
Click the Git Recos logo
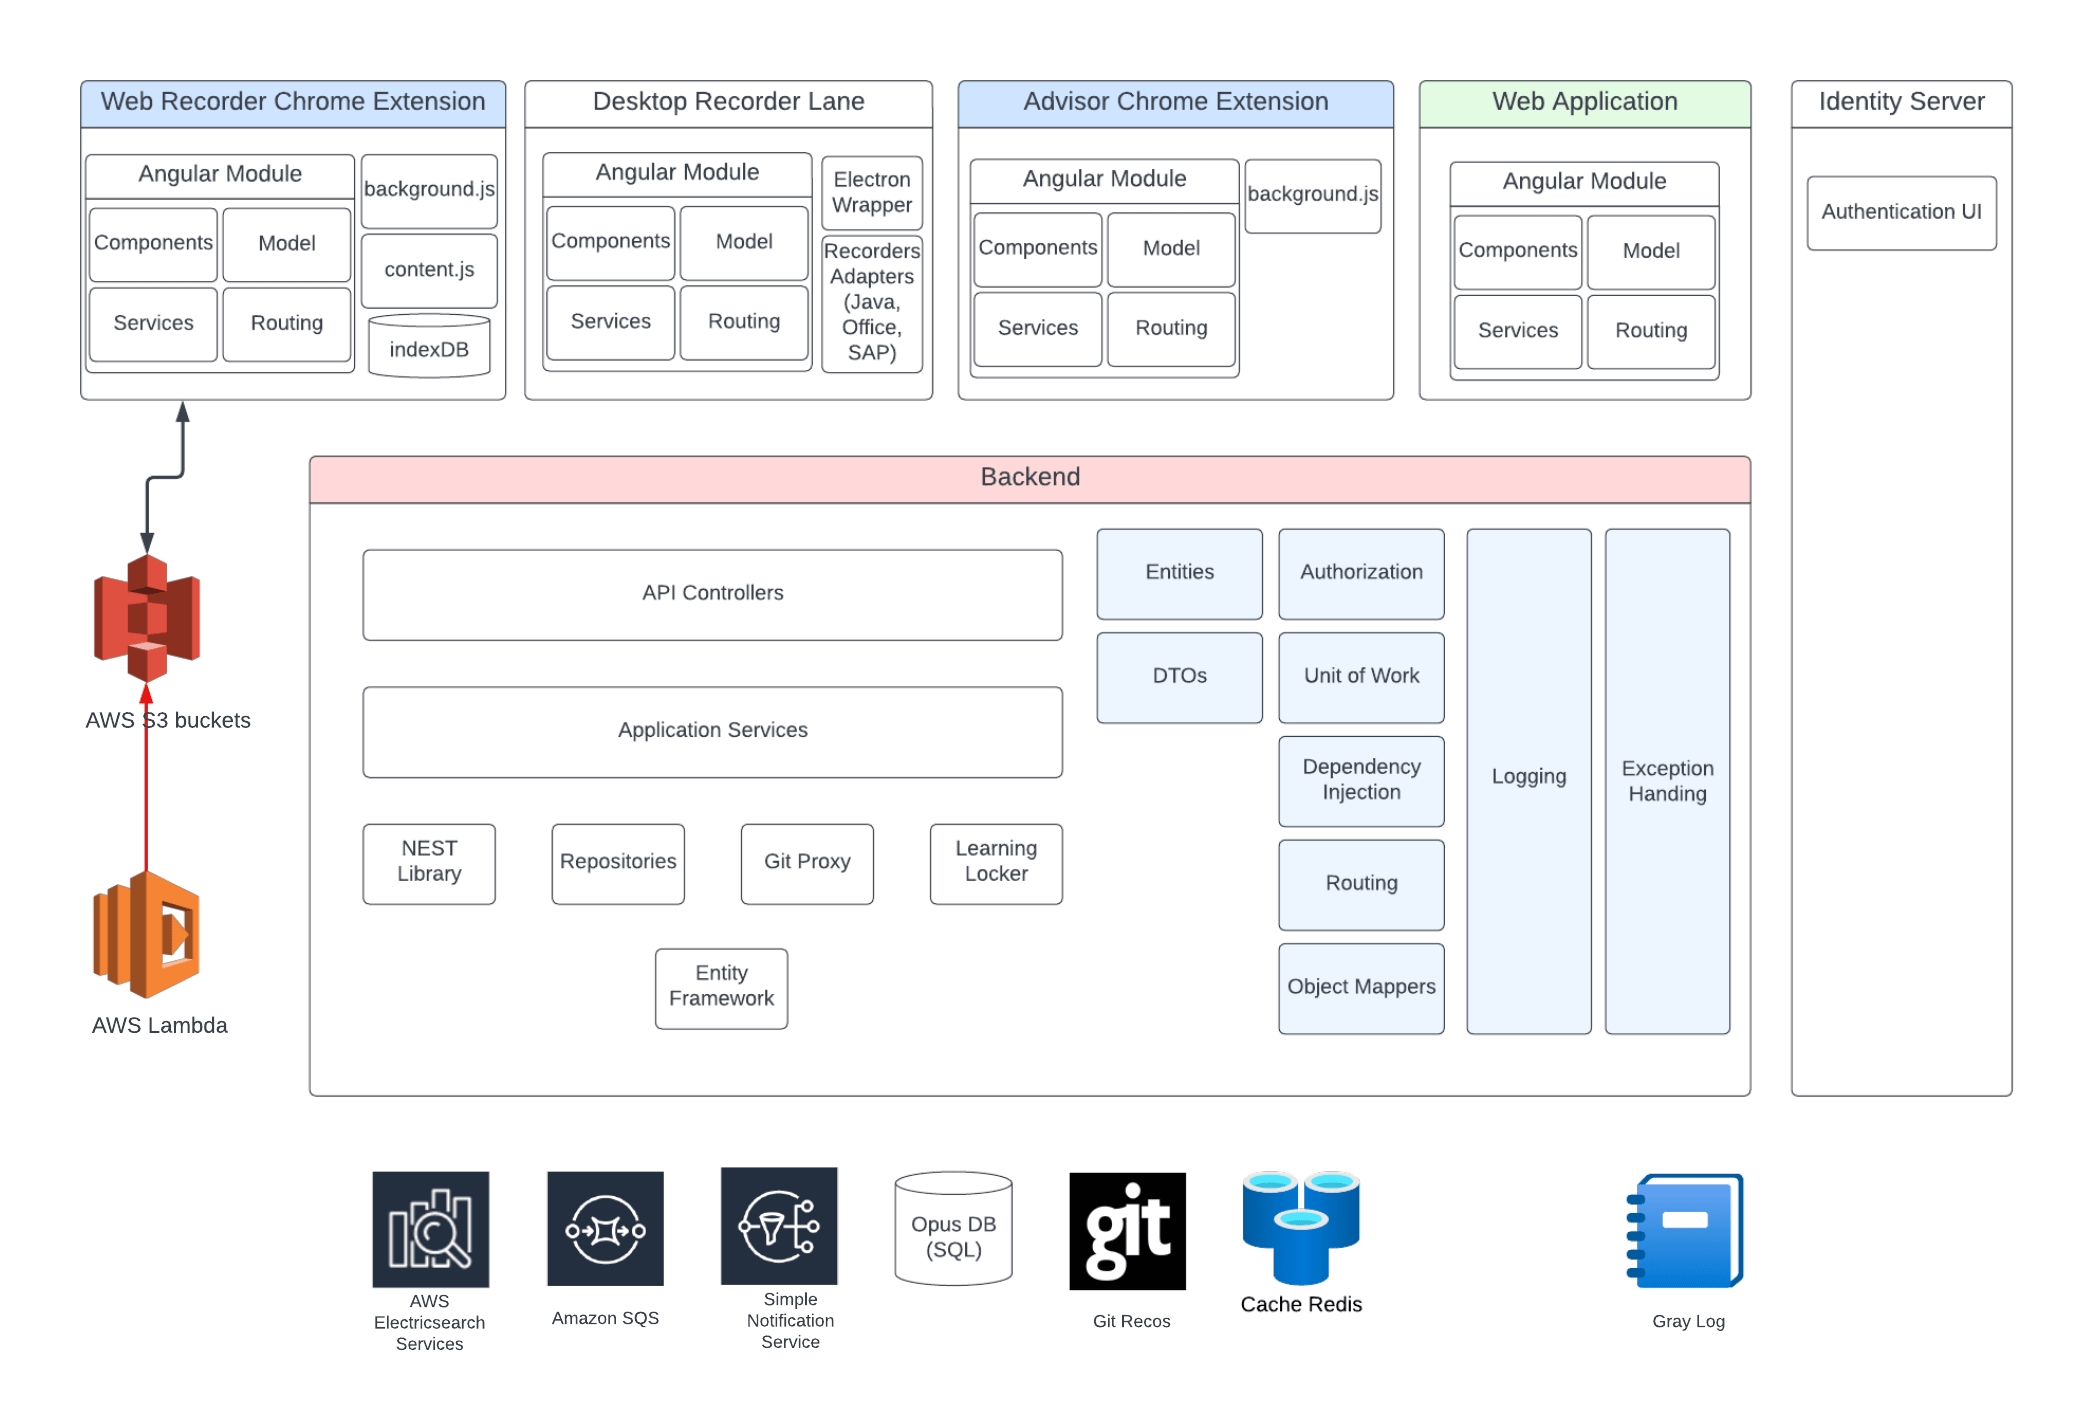click(1127, 1231)
